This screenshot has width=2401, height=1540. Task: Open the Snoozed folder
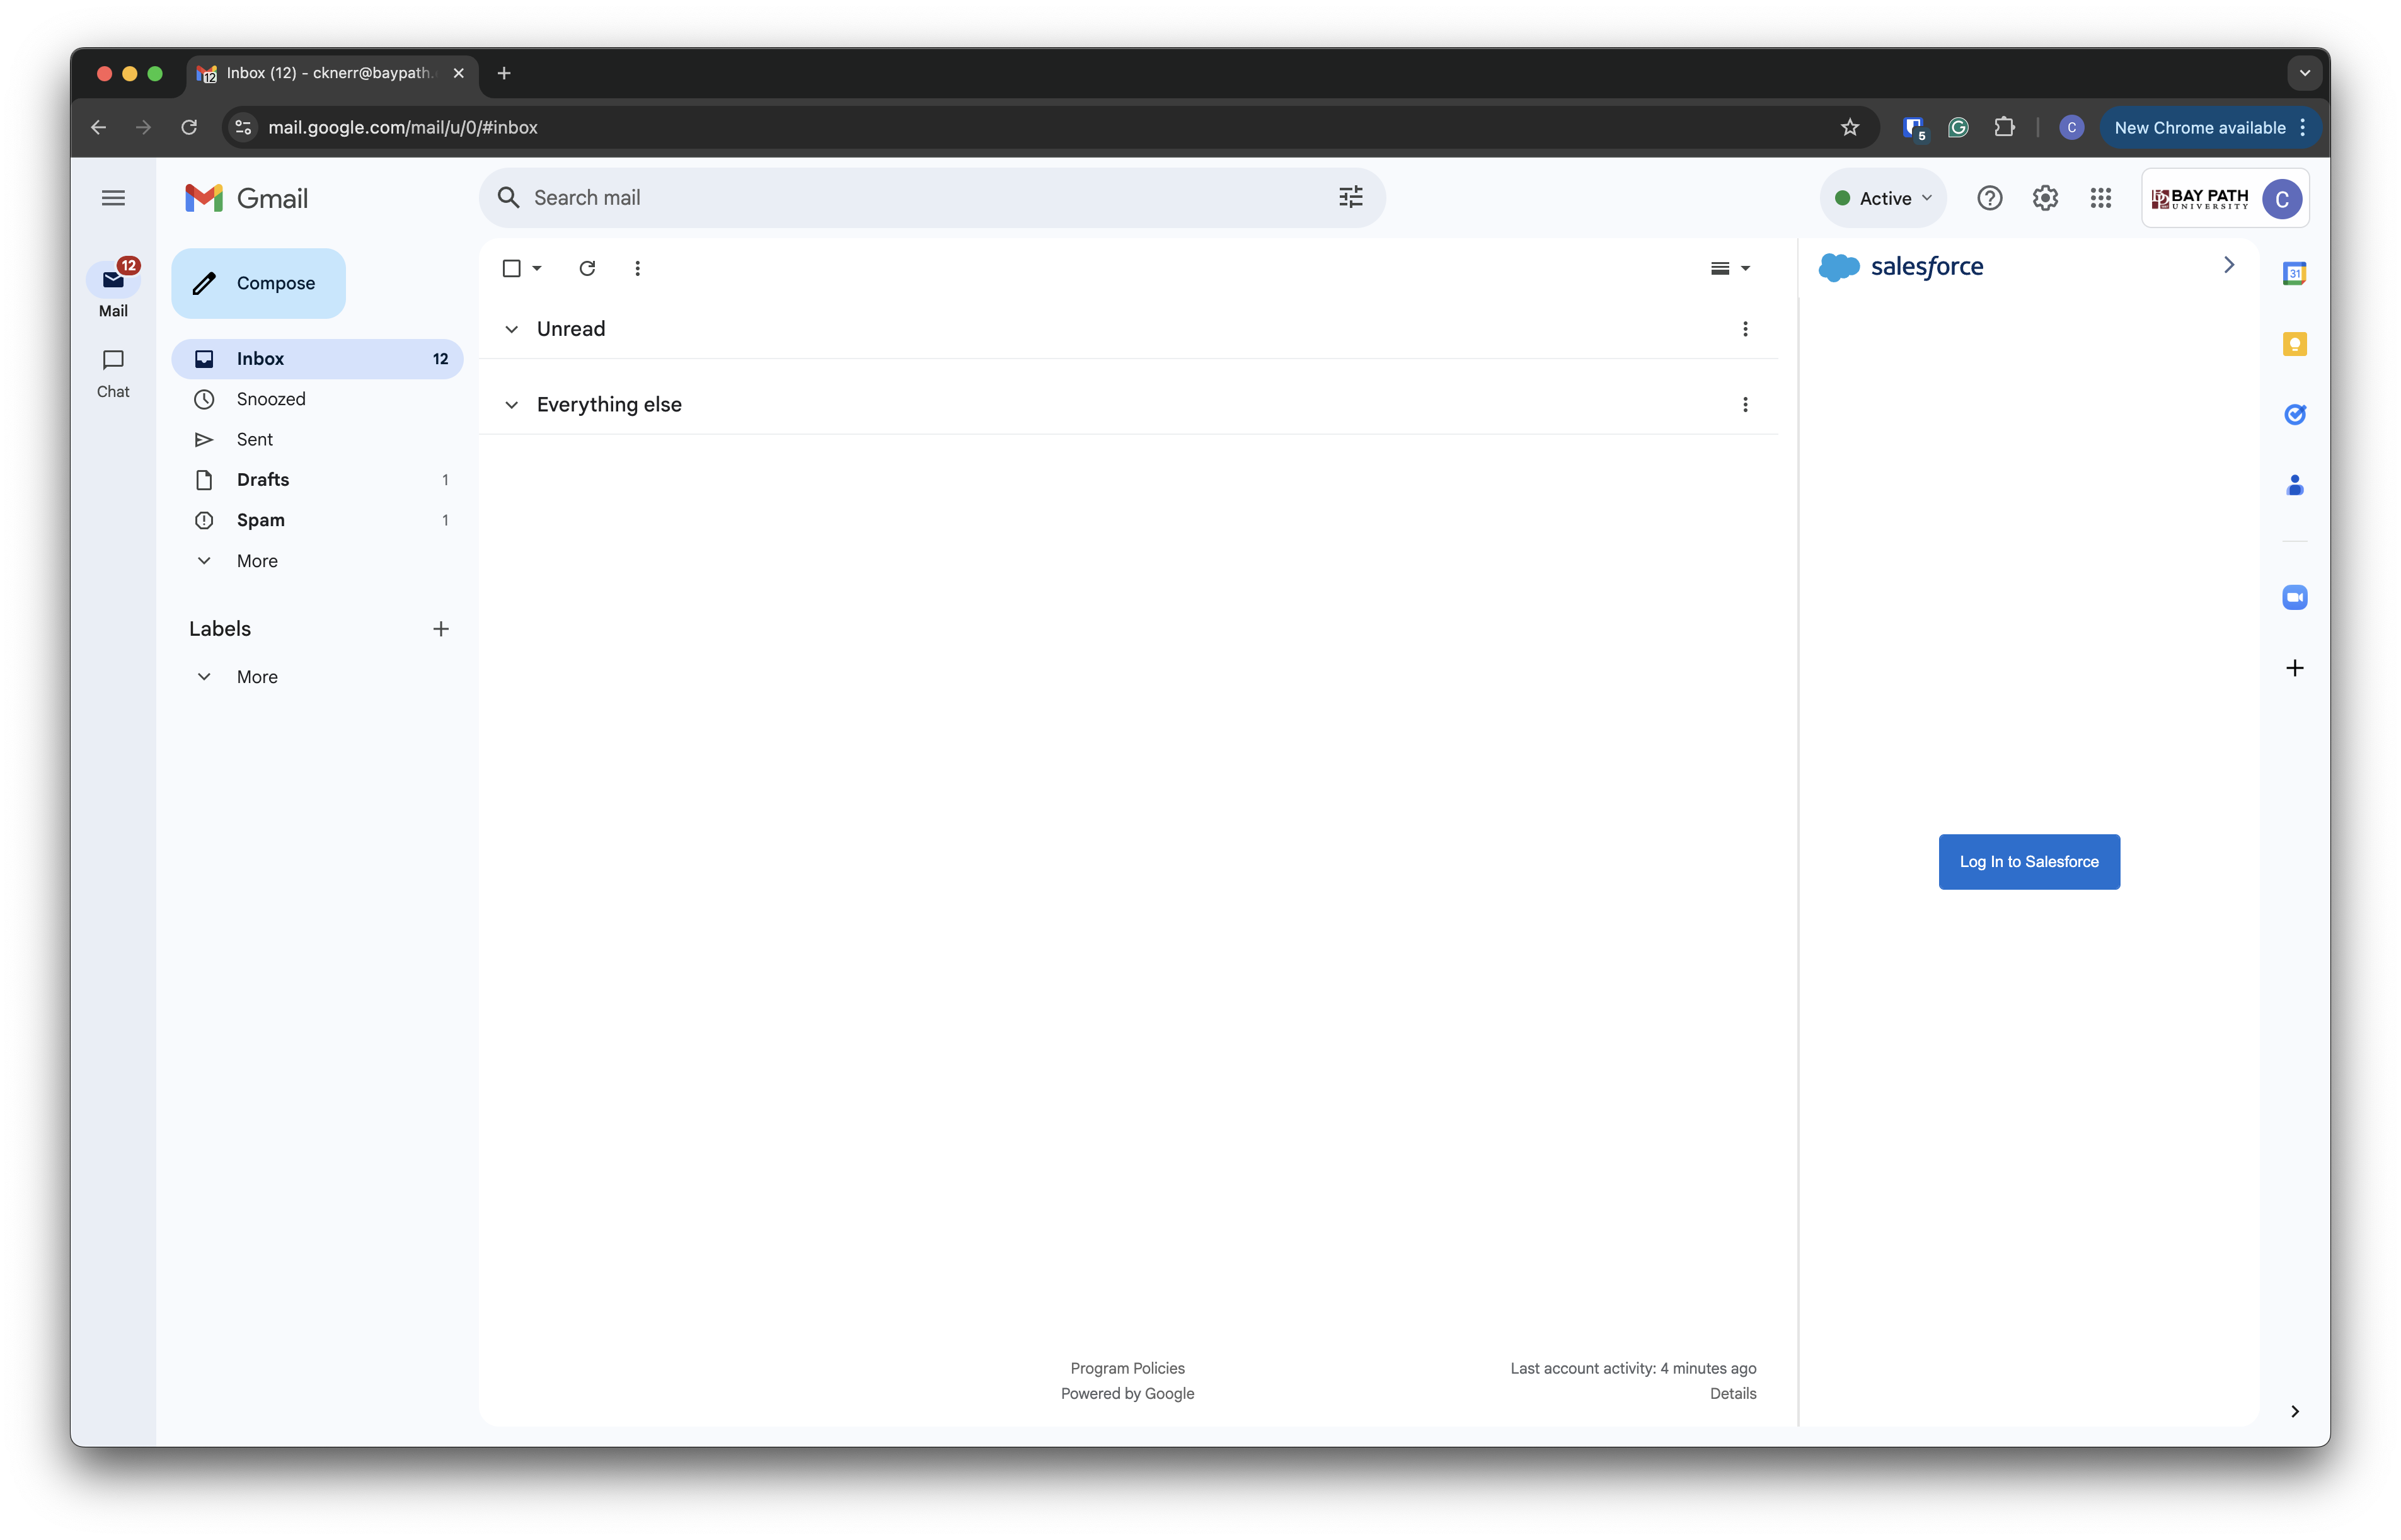point(271,399)
